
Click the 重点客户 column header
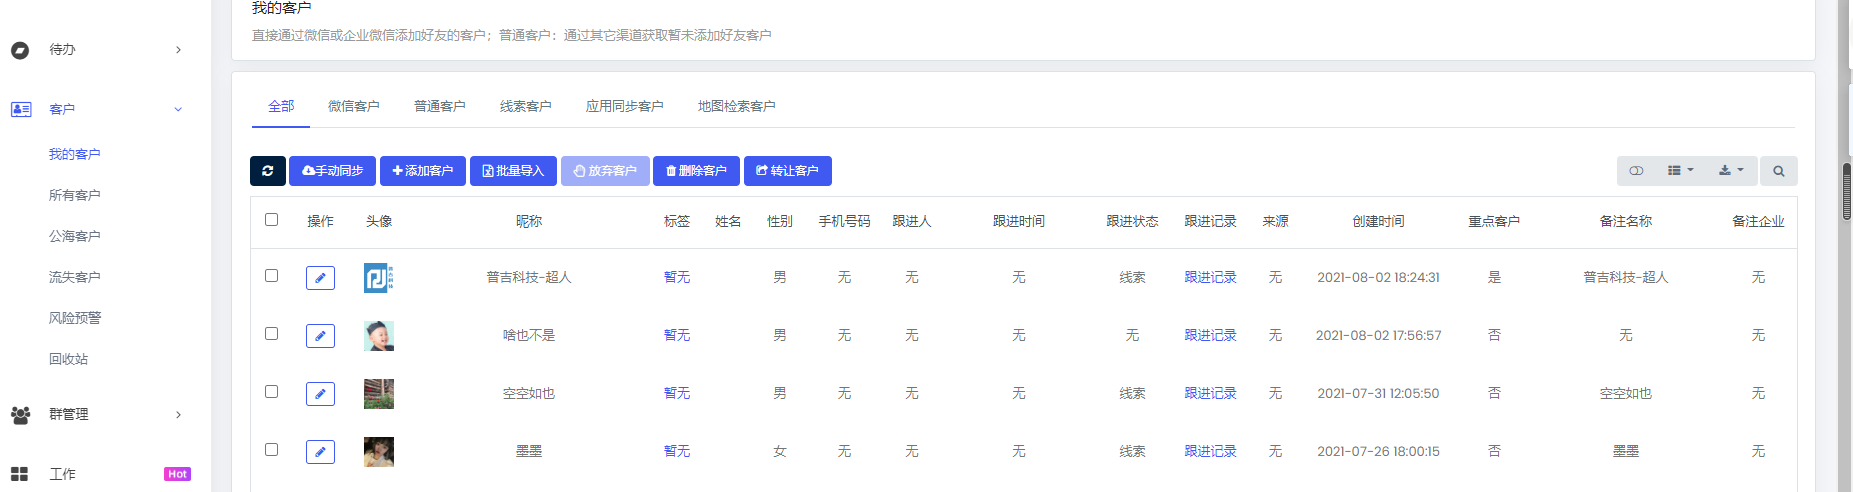pyautogui.click(x=1494, y=222)
